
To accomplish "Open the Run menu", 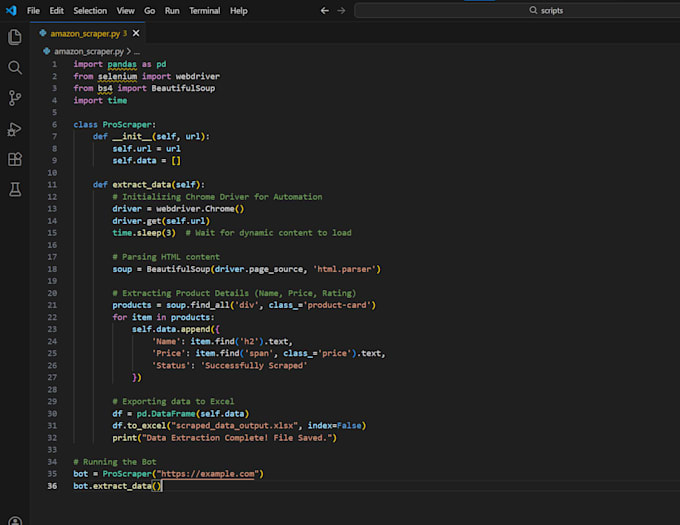I will (172, 11).
